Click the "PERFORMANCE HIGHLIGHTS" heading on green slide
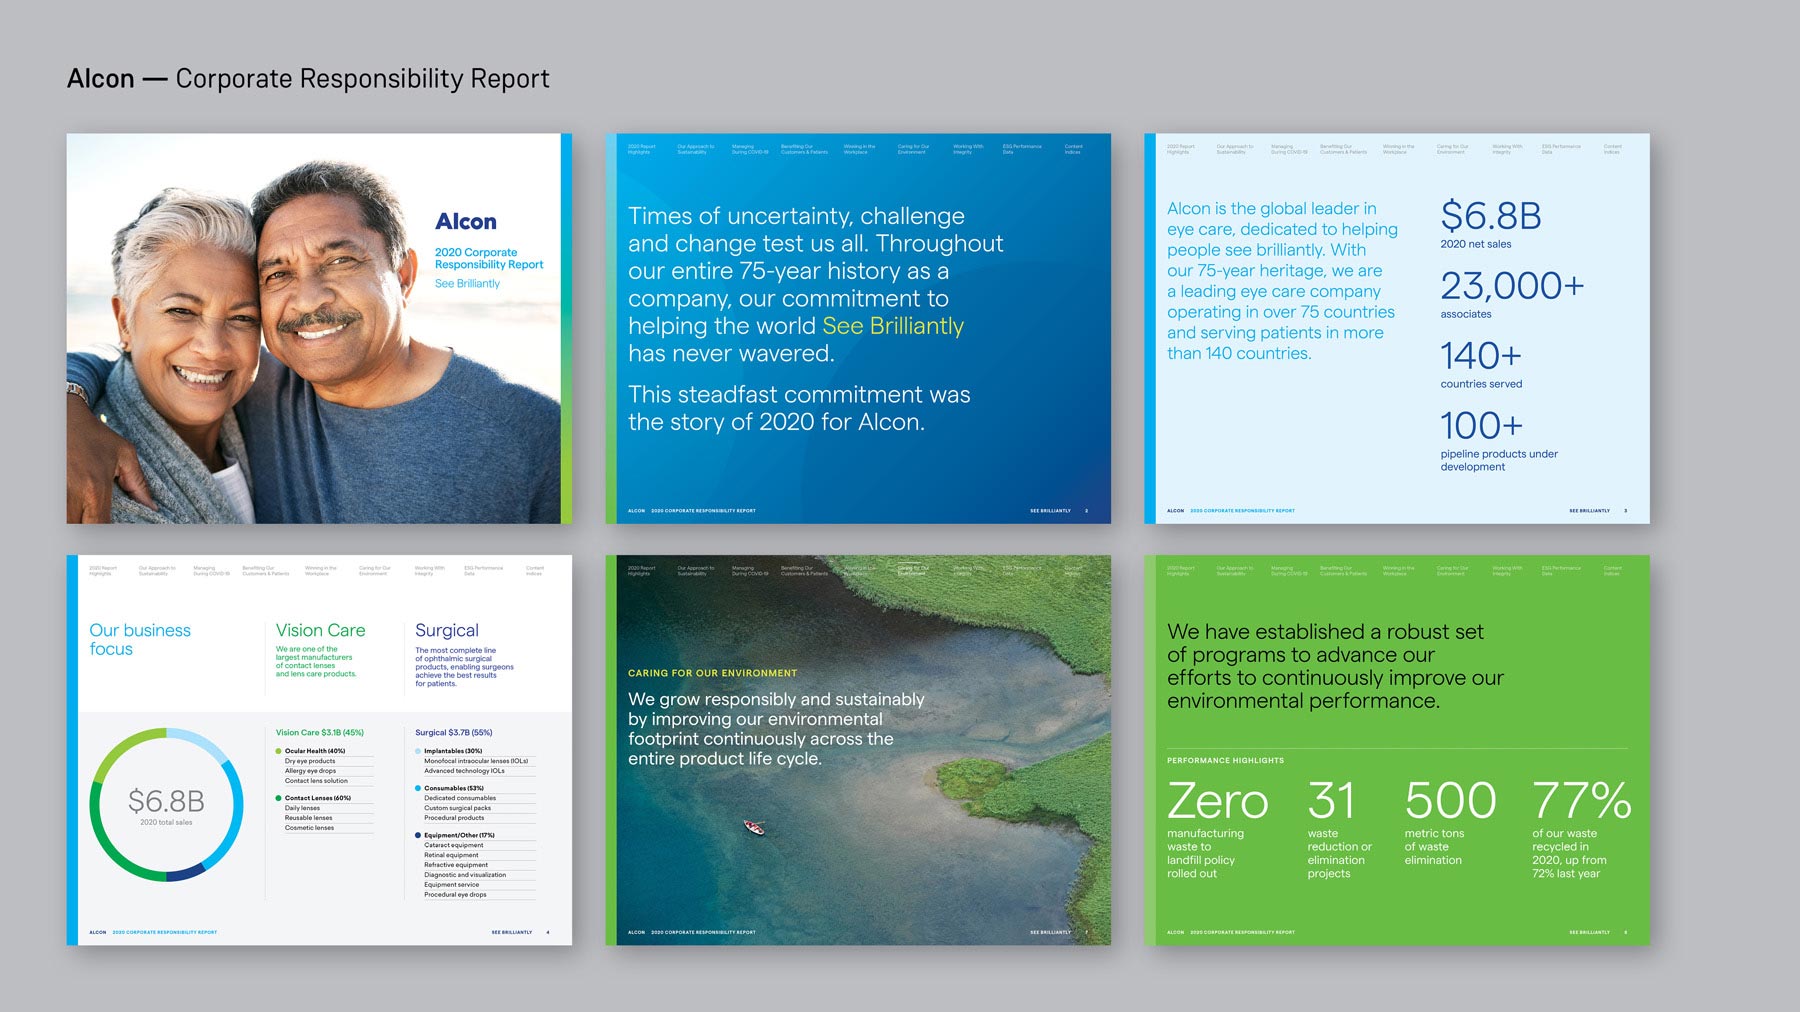Screen dimensions: 1800x1012 1225,760
